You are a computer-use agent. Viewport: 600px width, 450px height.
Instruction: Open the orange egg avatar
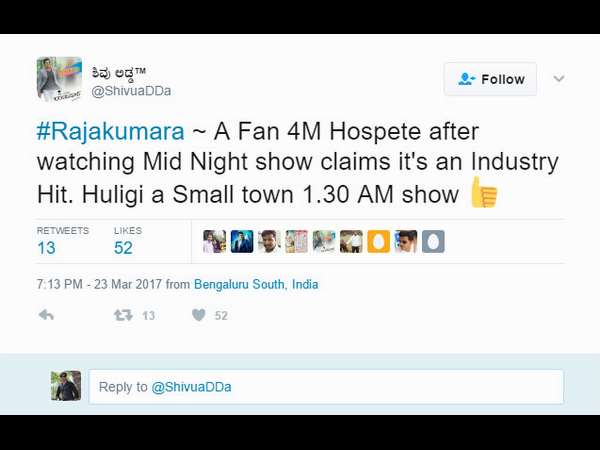point(378,241)
